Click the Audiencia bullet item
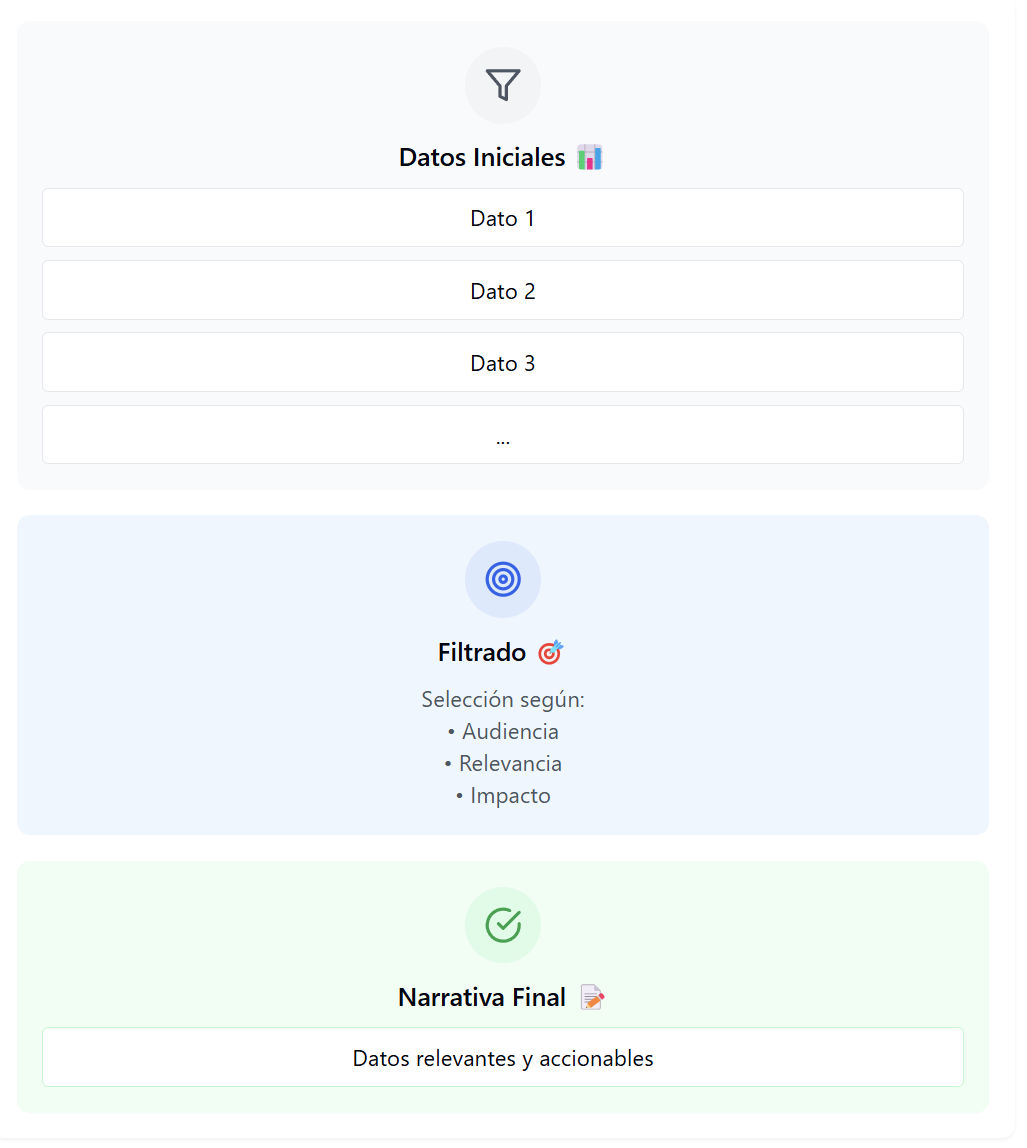1027x1148 pixels. coord(503,732)
